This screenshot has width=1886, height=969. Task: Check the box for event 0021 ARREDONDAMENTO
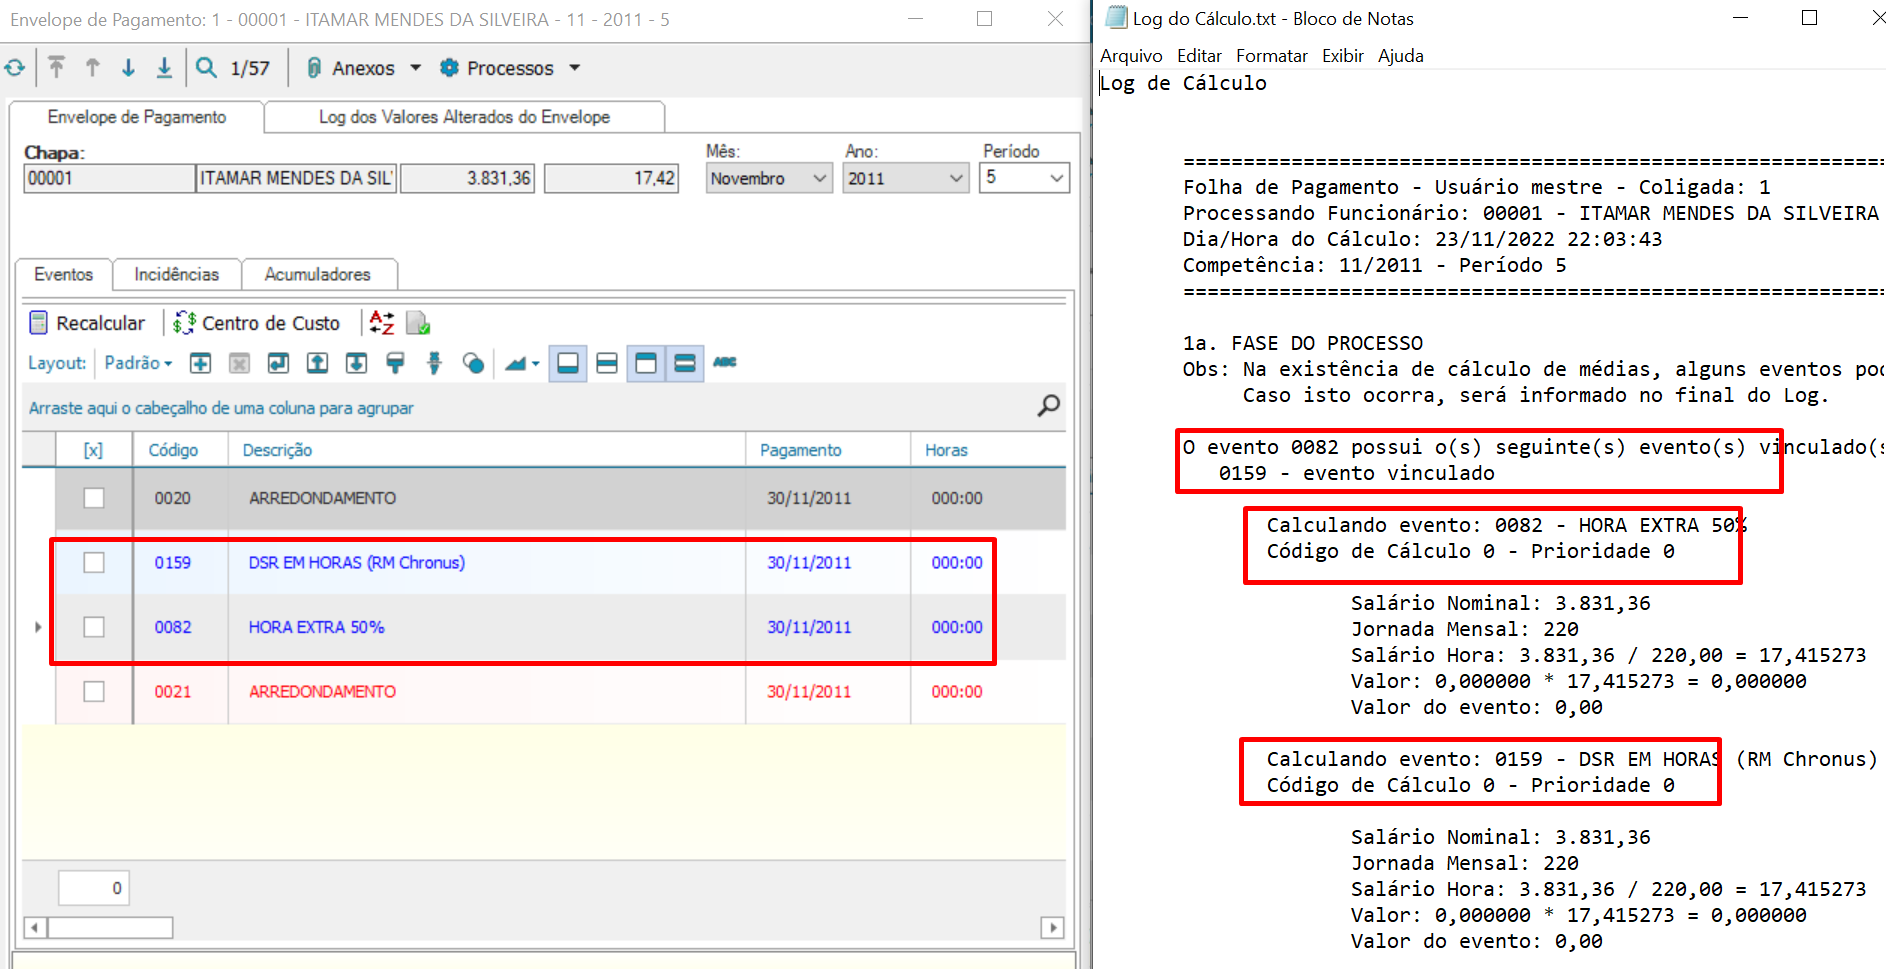tap(94, 691)
